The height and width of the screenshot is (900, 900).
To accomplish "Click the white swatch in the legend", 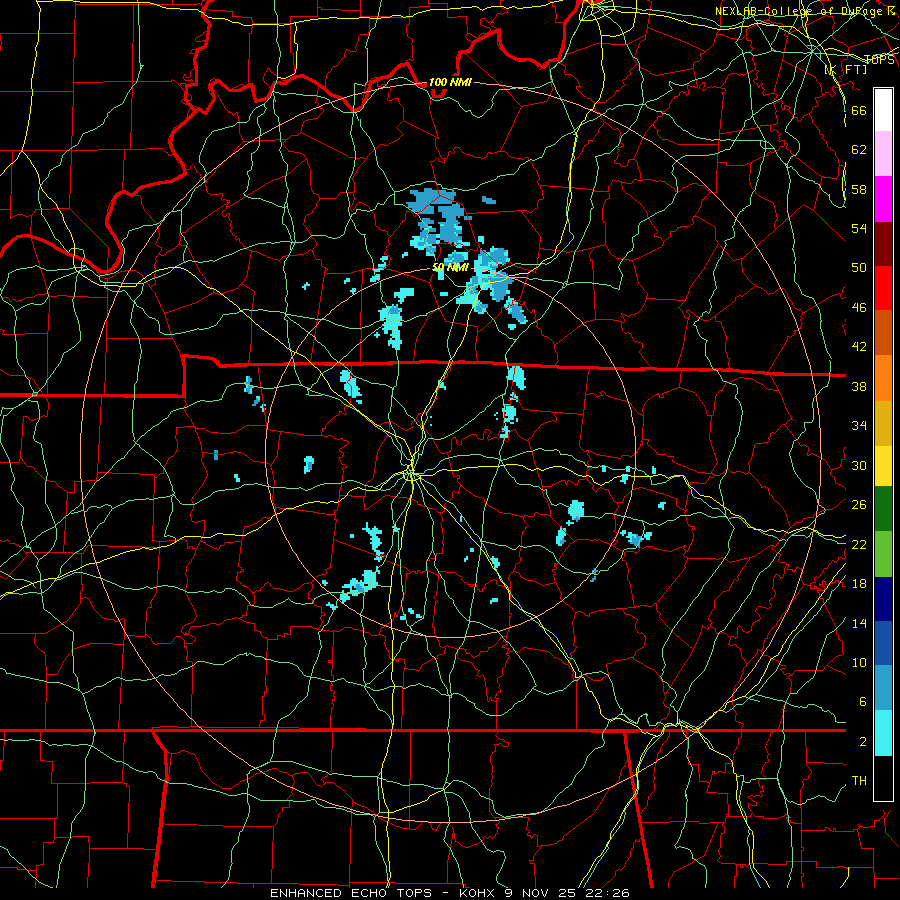I will (x=883, y=110).
